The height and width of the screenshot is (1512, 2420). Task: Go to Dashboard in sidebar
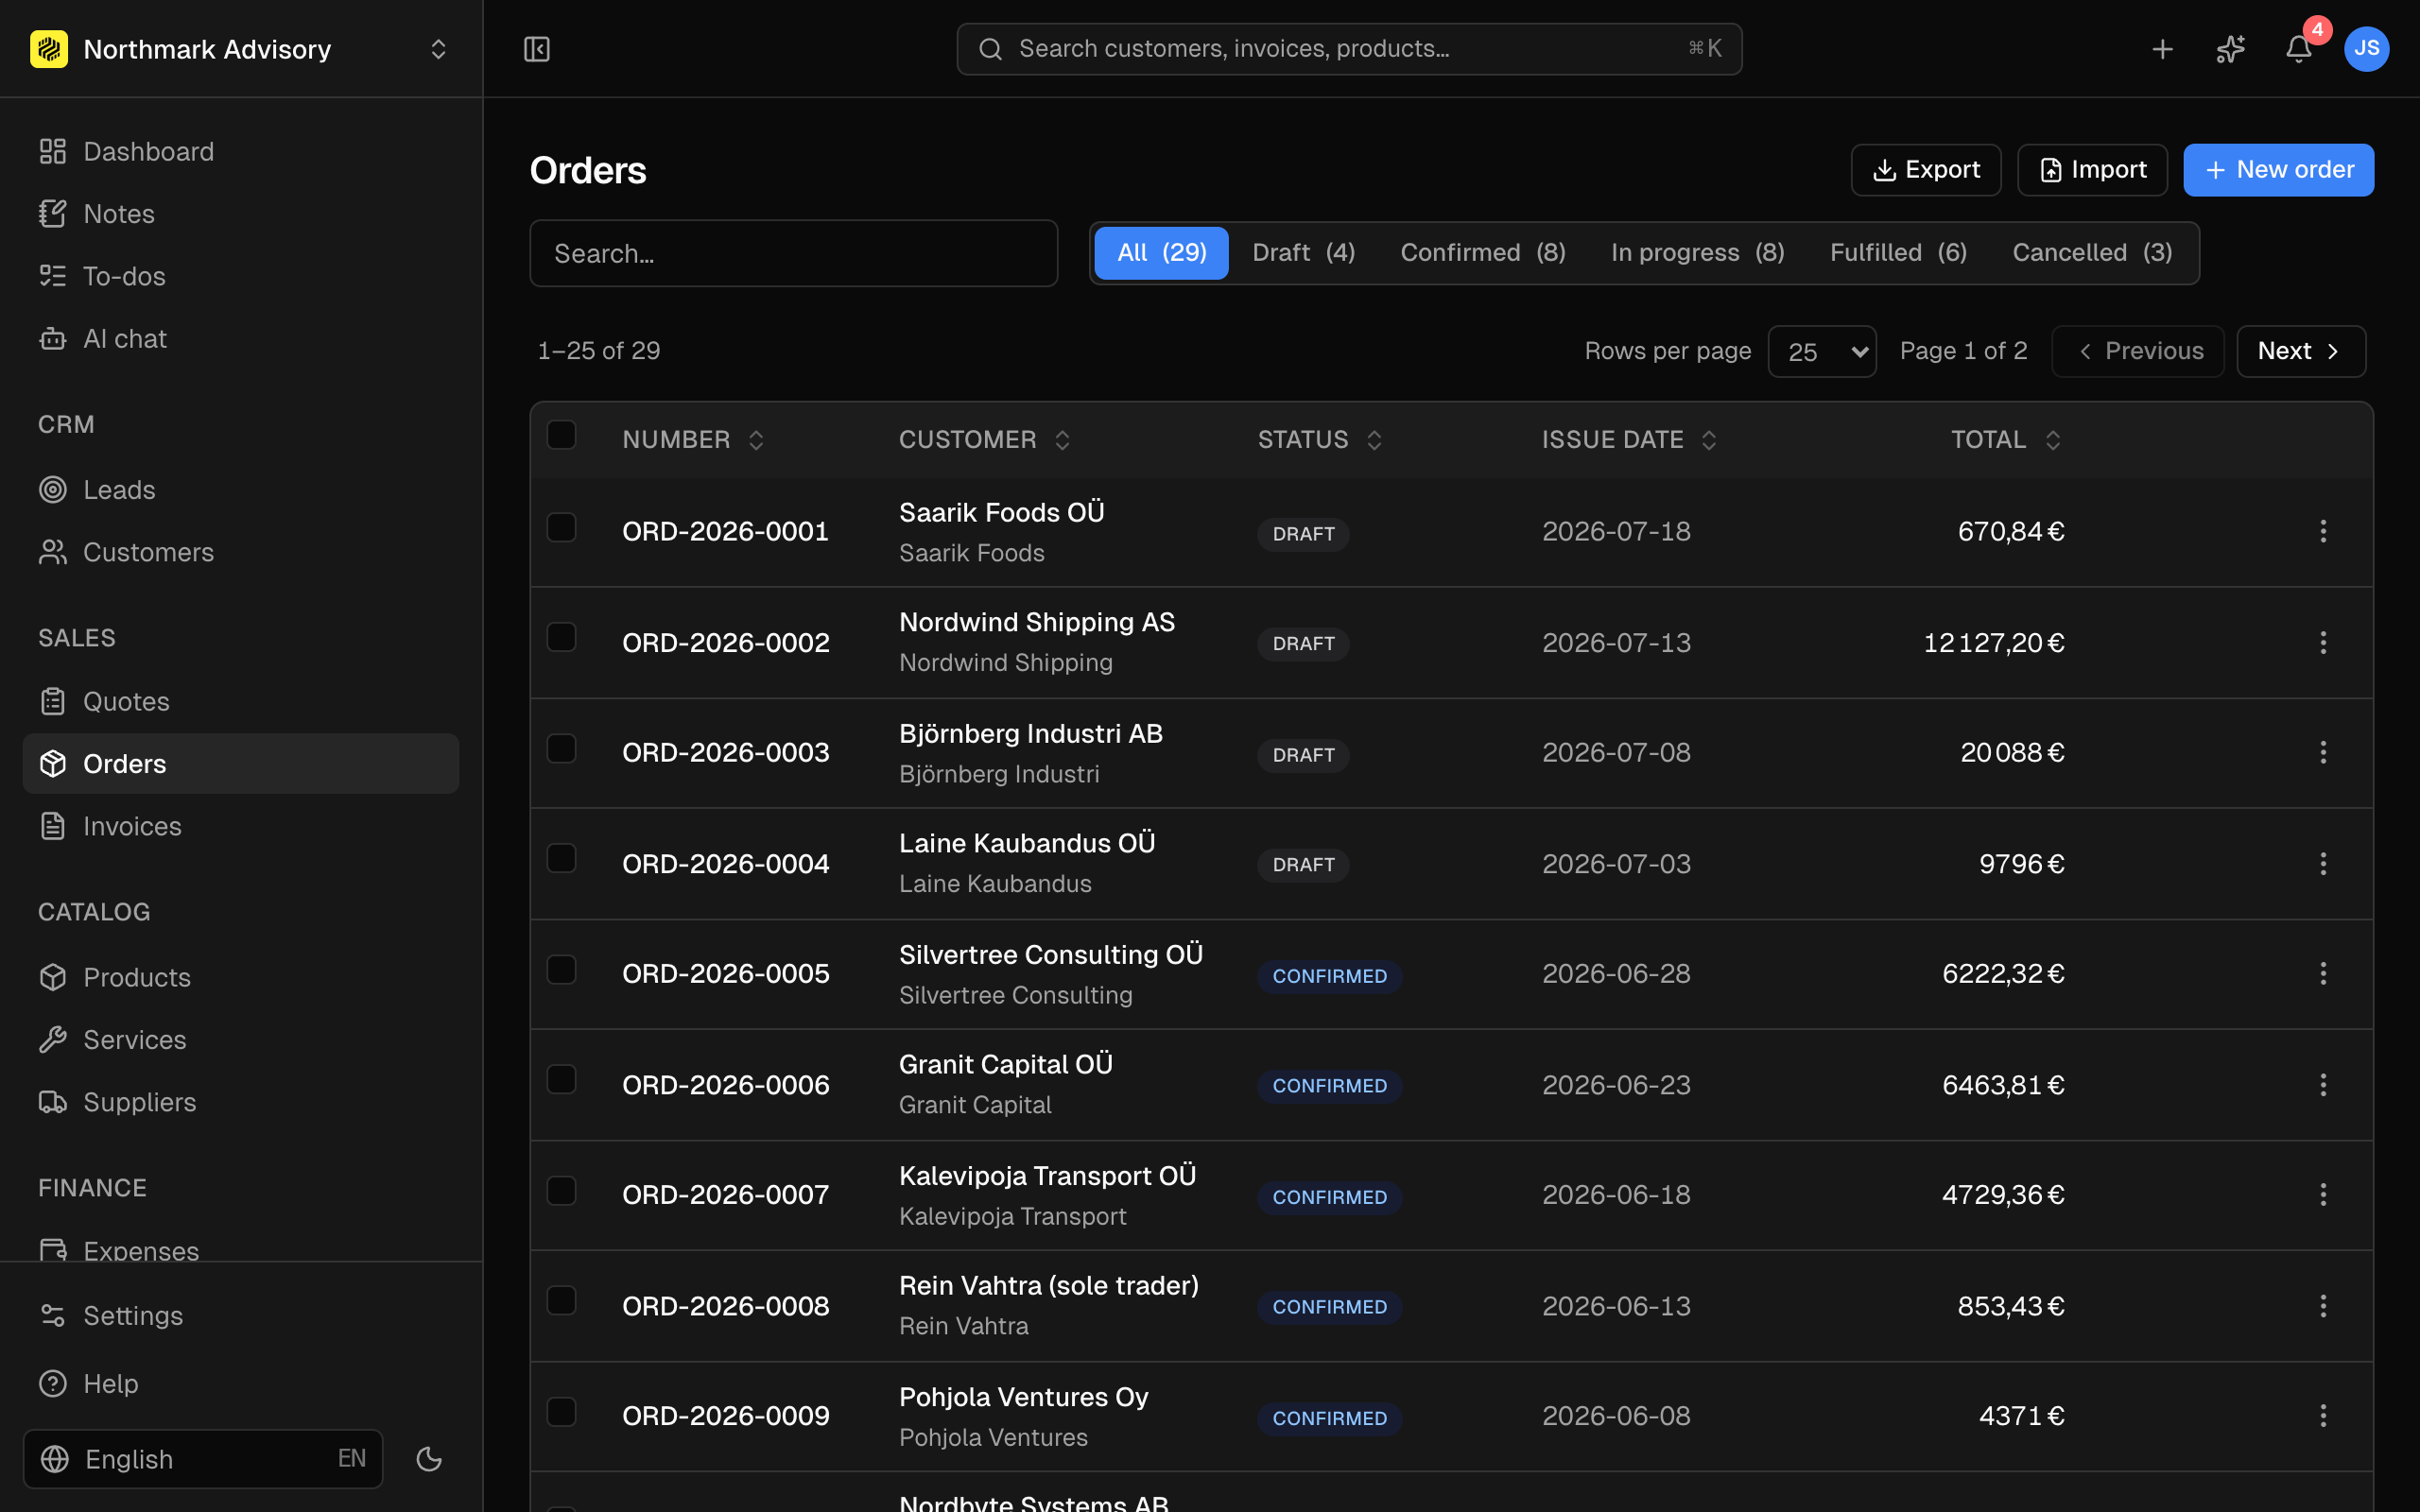[x=240, y=151]
